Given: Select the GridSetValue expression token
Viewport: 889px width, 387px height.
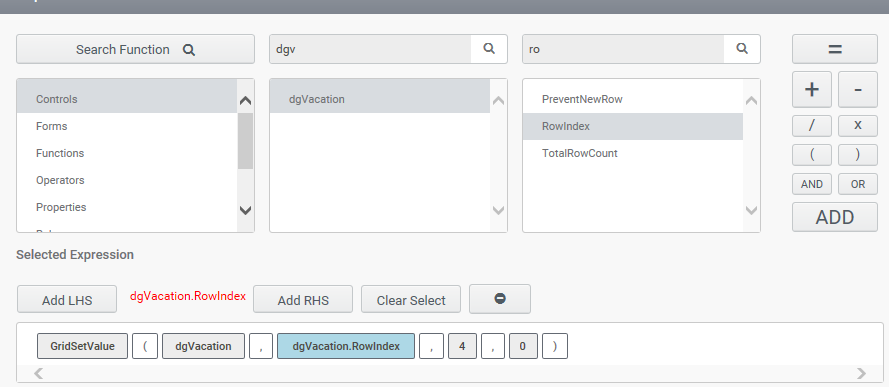Looking at the screenshot, I should [x=82, y=346].
